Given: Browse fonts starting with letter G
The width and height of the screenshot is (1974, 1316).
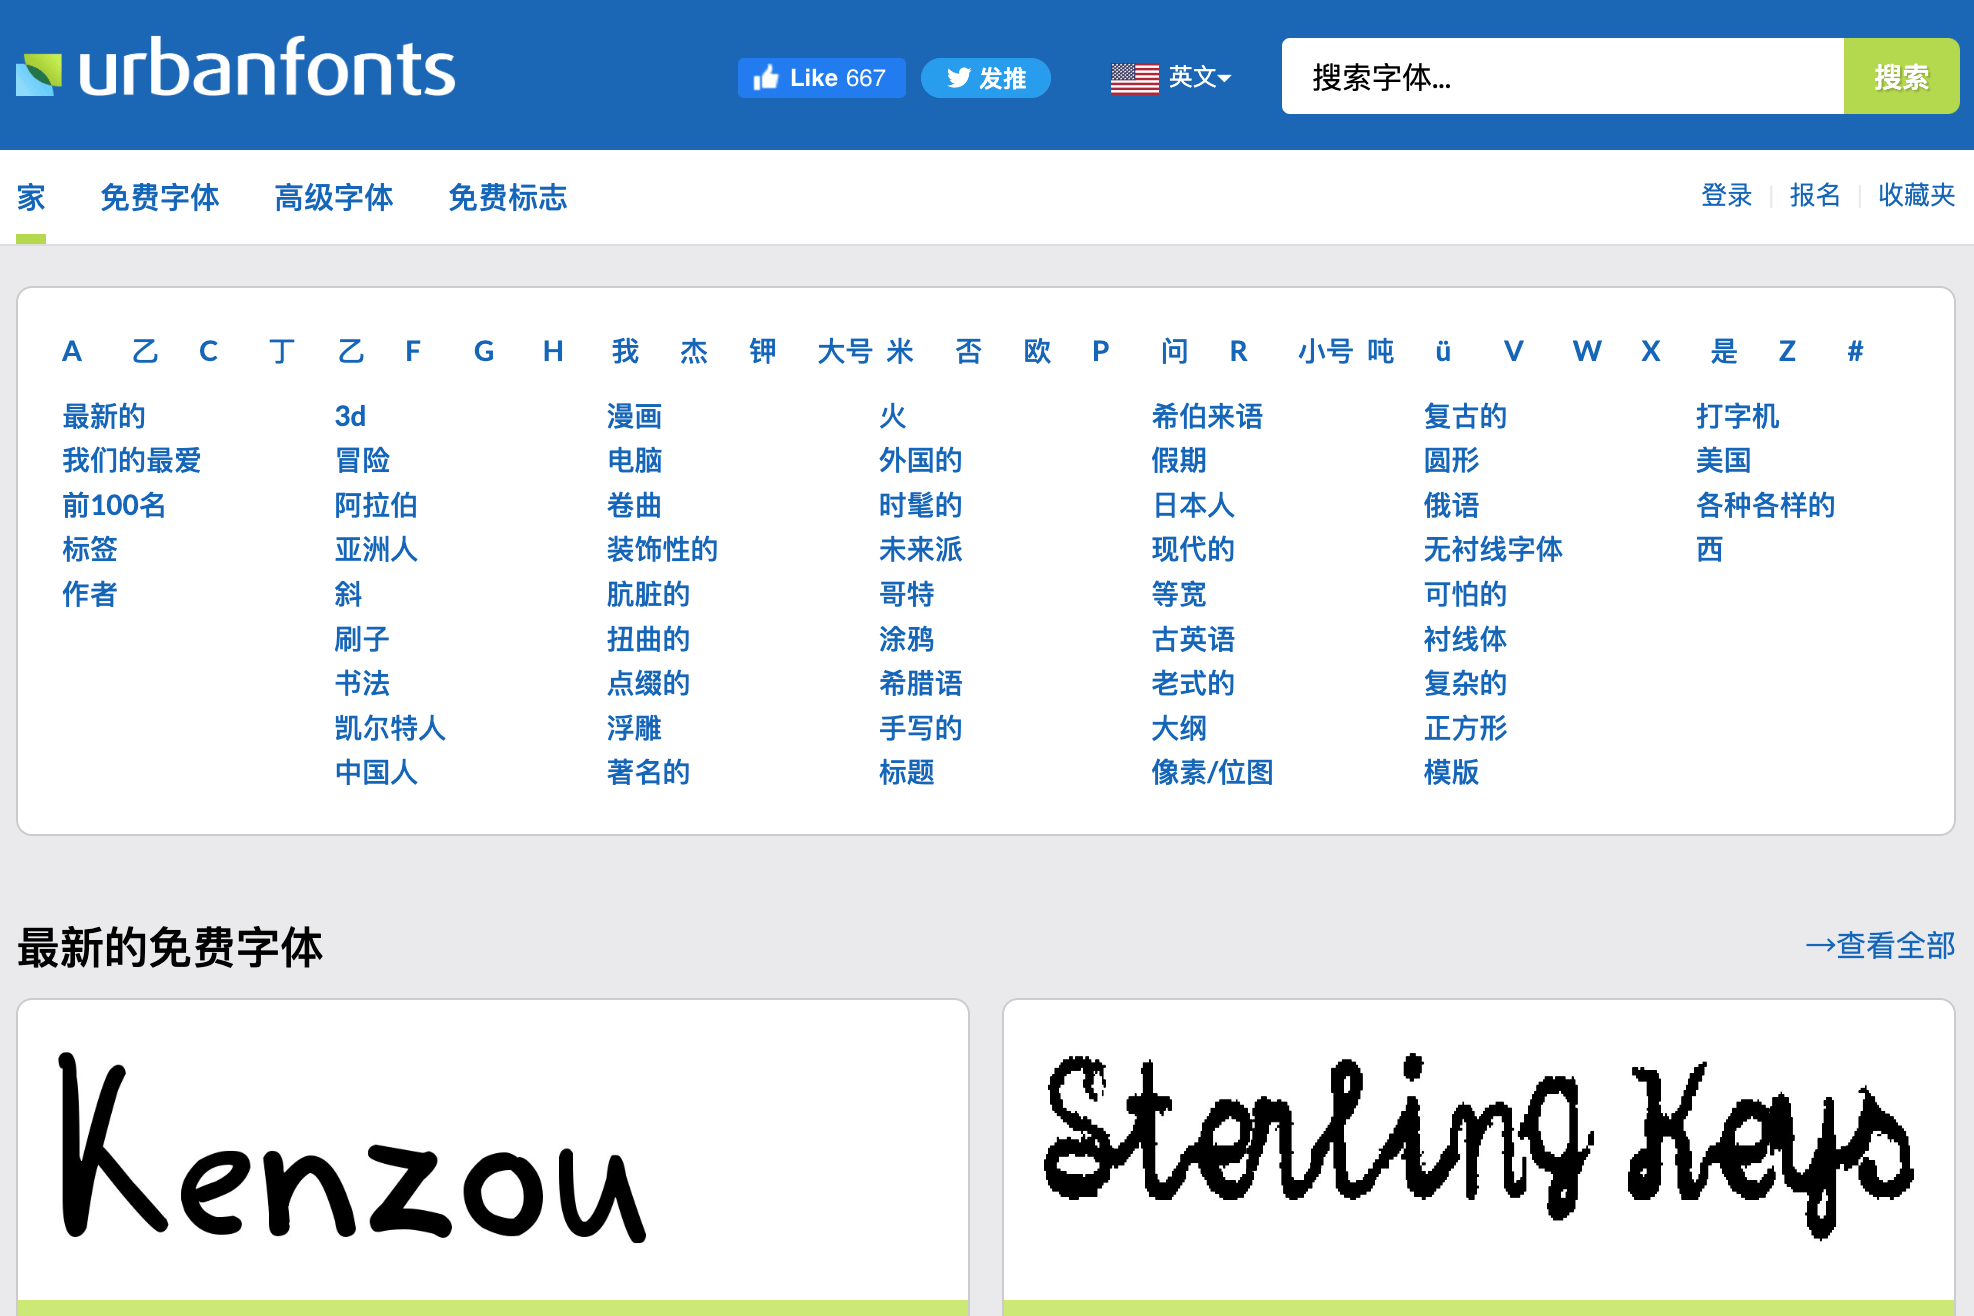Looking at the screenshot, I should tap(484, 351).
